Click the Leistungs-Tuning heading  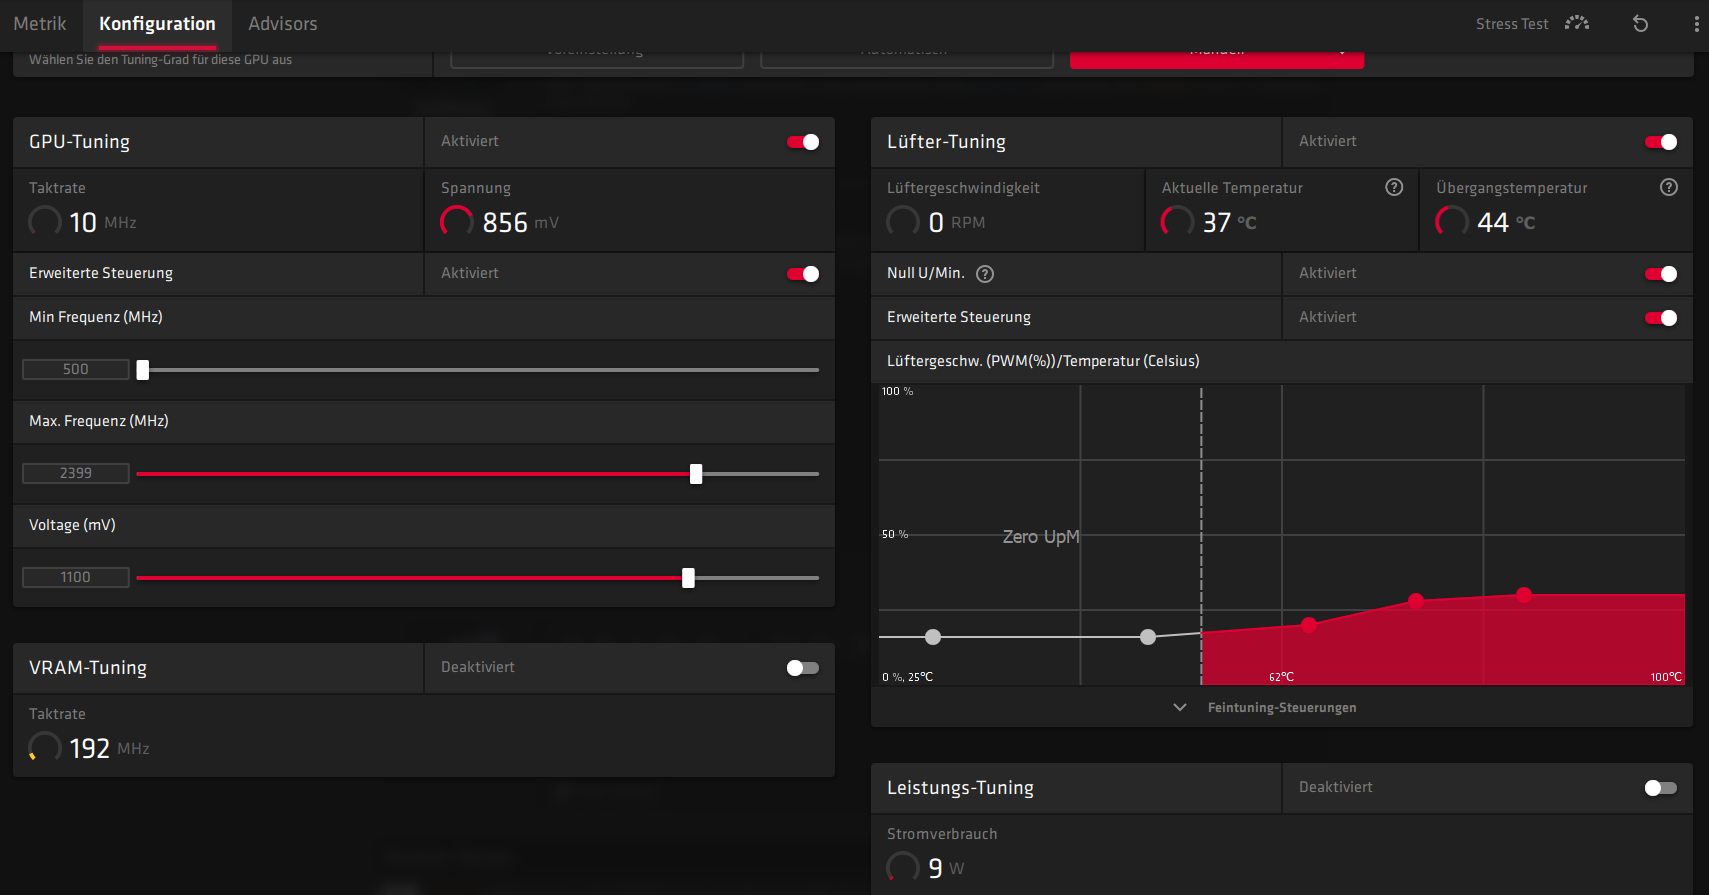click(960, 788)
